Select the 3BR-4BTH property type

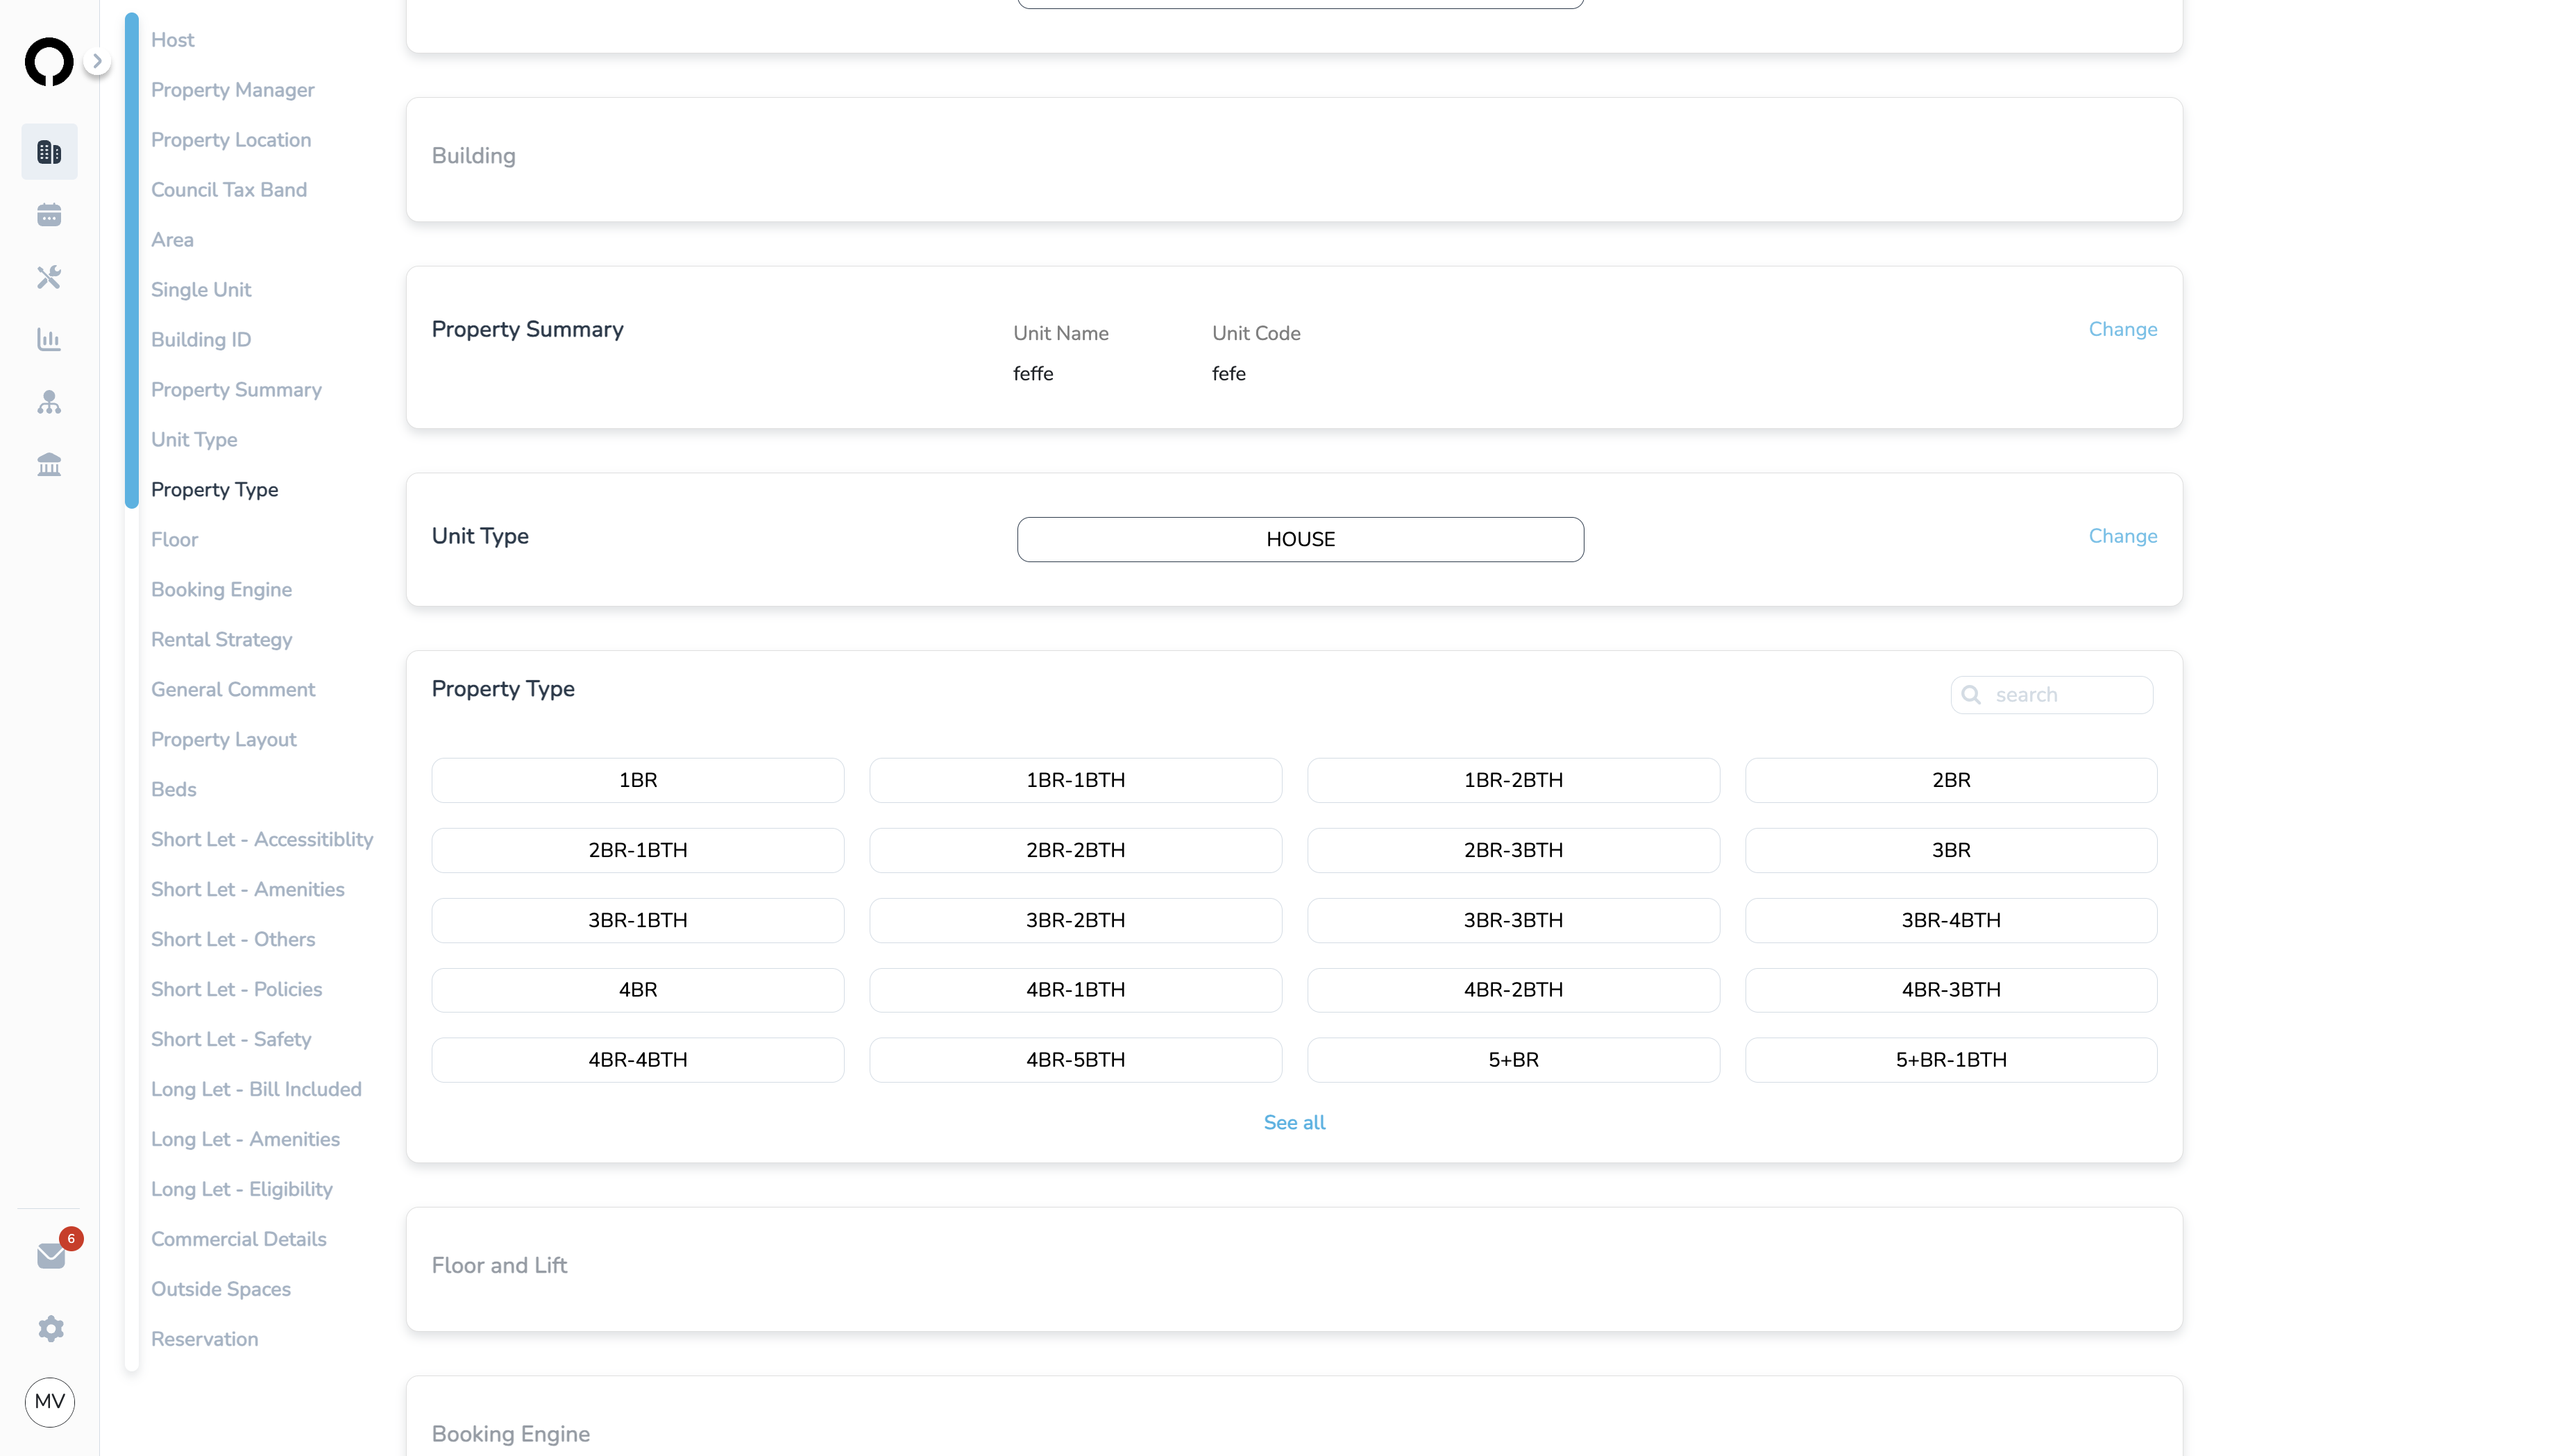tap(1951, 920)
